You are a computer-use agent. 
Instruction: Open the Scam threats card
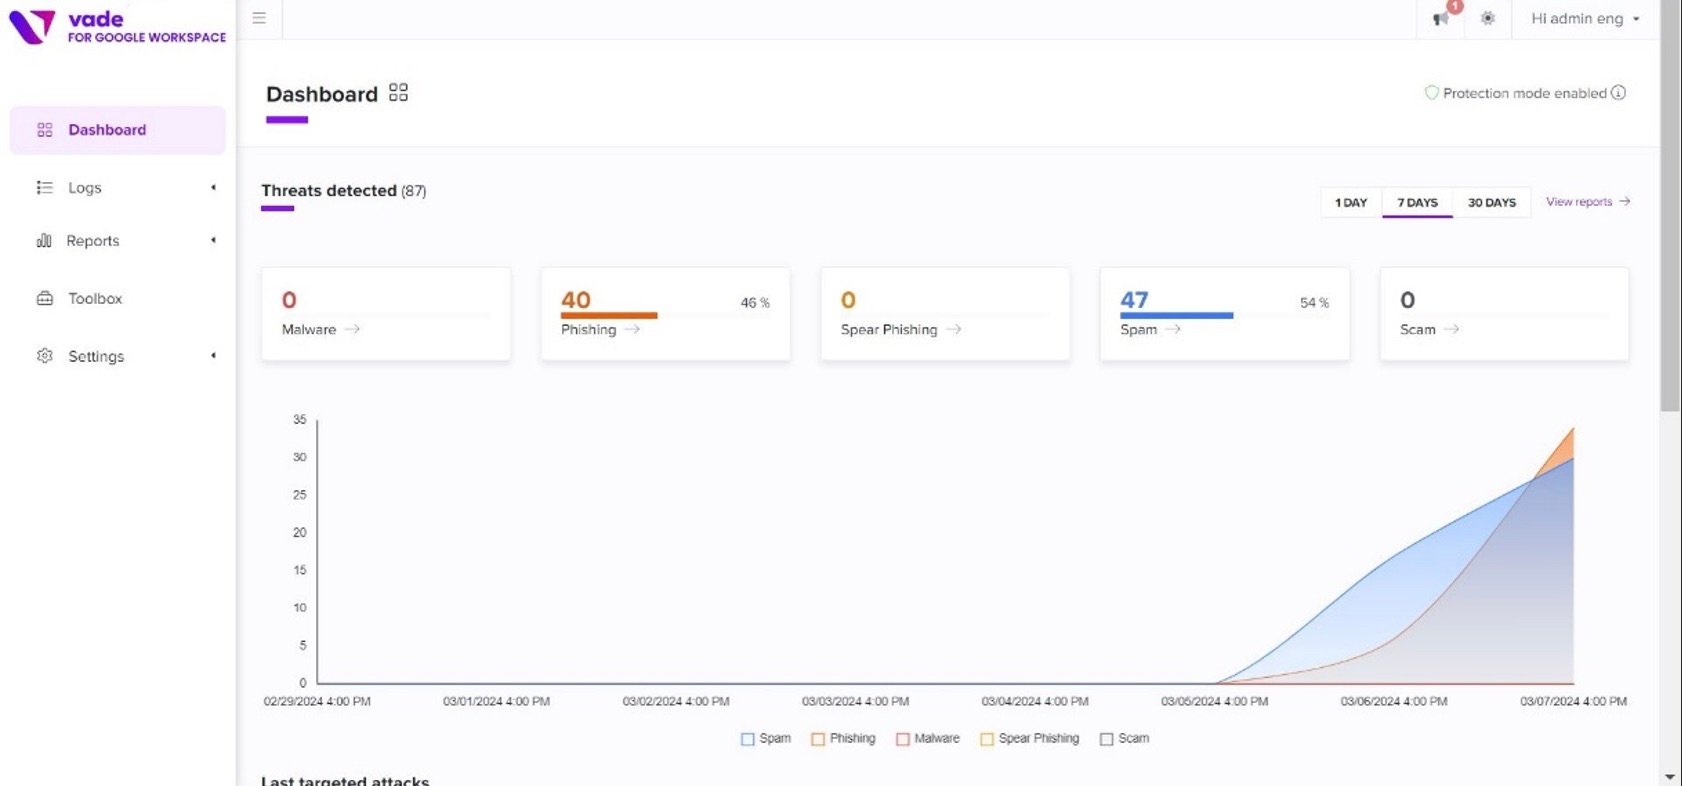coord(1504,313)
